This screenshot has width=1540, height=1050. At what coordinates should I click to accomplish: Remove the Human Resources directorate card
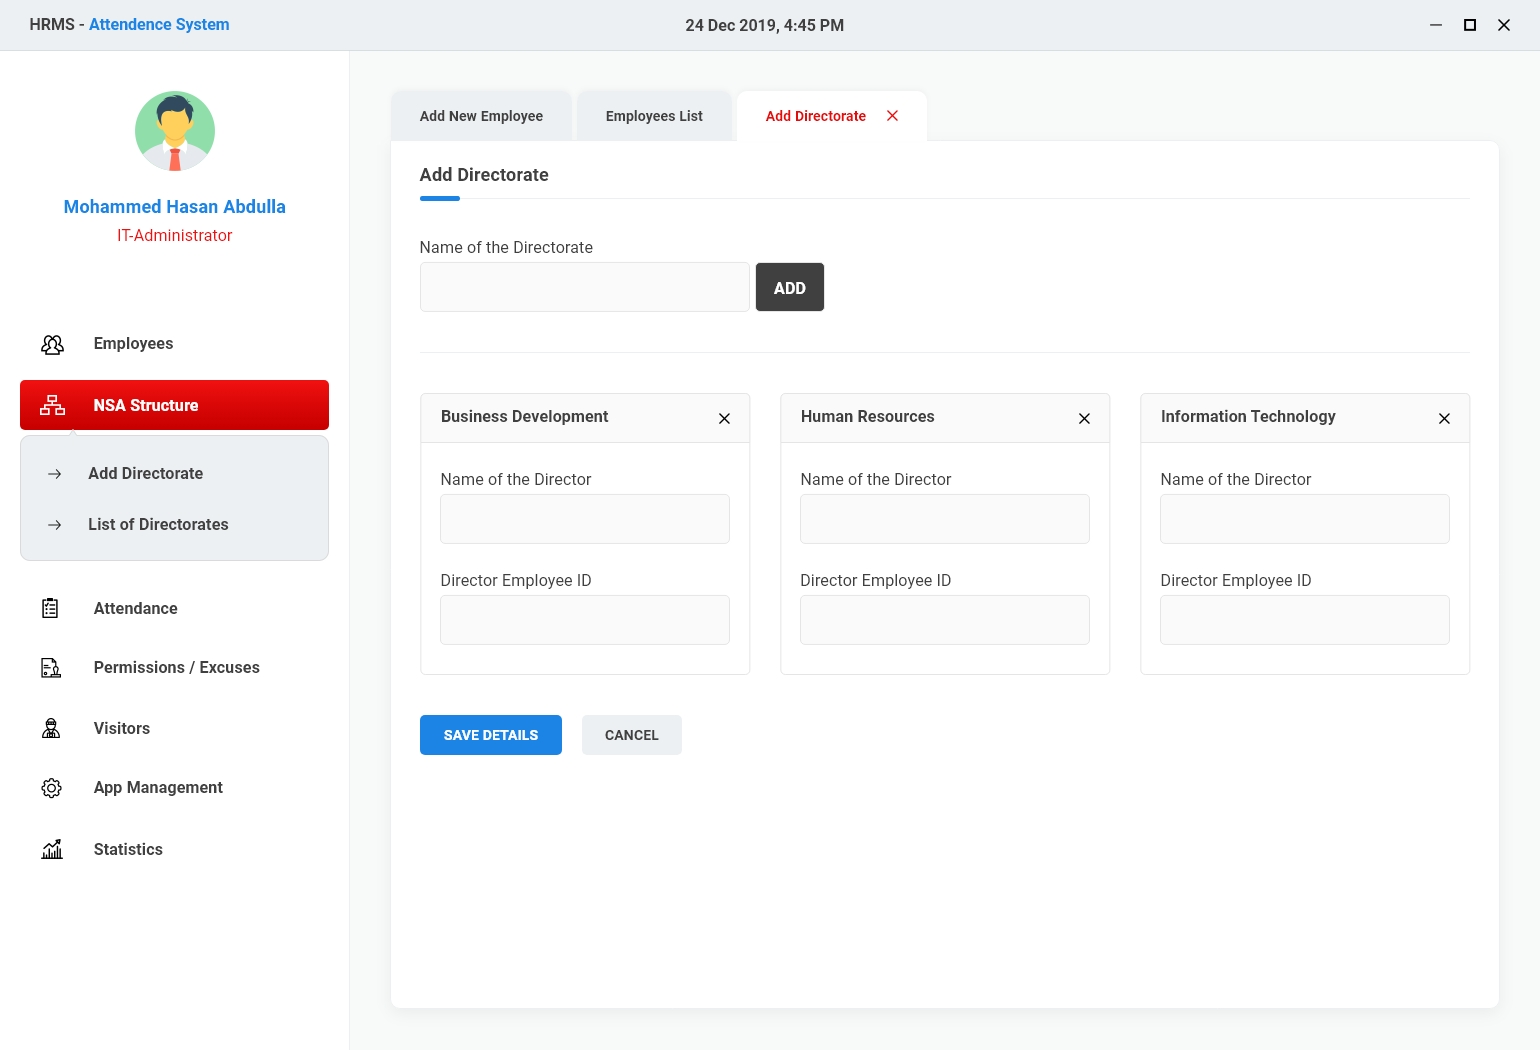tap(1084, 418)
